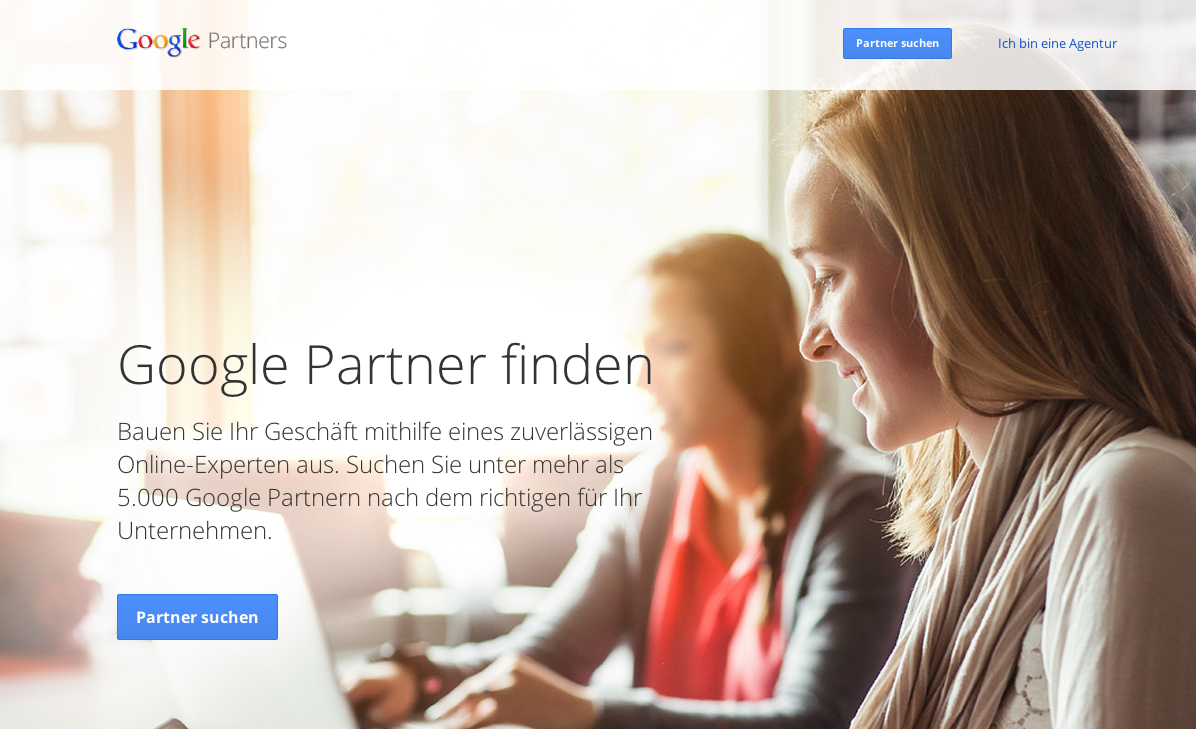The image size is (1196, 729).
Task: Click the colorful Google logo in header
Action: [158, 41]
